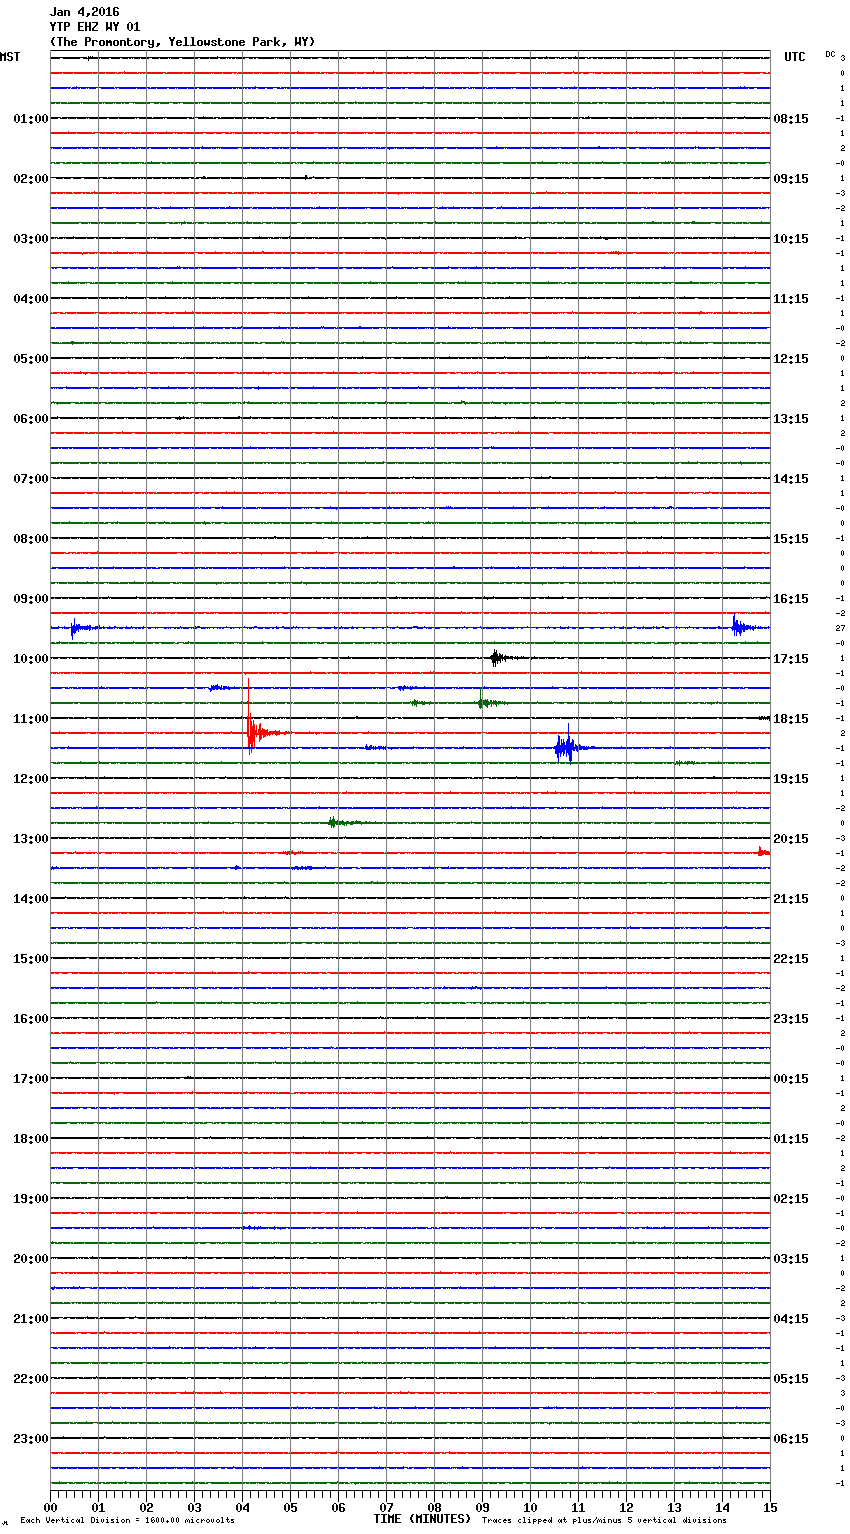Click the MST timezone label
Screen dimensions: 850x1534
pyautogui.click(x=10, y=57)
